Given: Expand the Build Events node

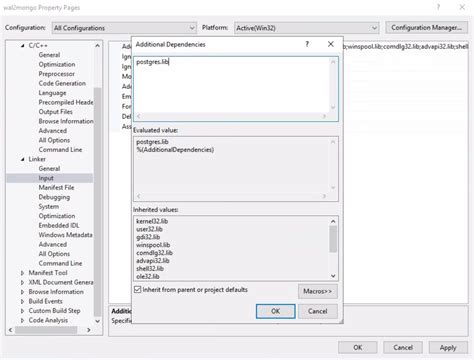Looking at the screenshot, I should (x=22, y=301).
